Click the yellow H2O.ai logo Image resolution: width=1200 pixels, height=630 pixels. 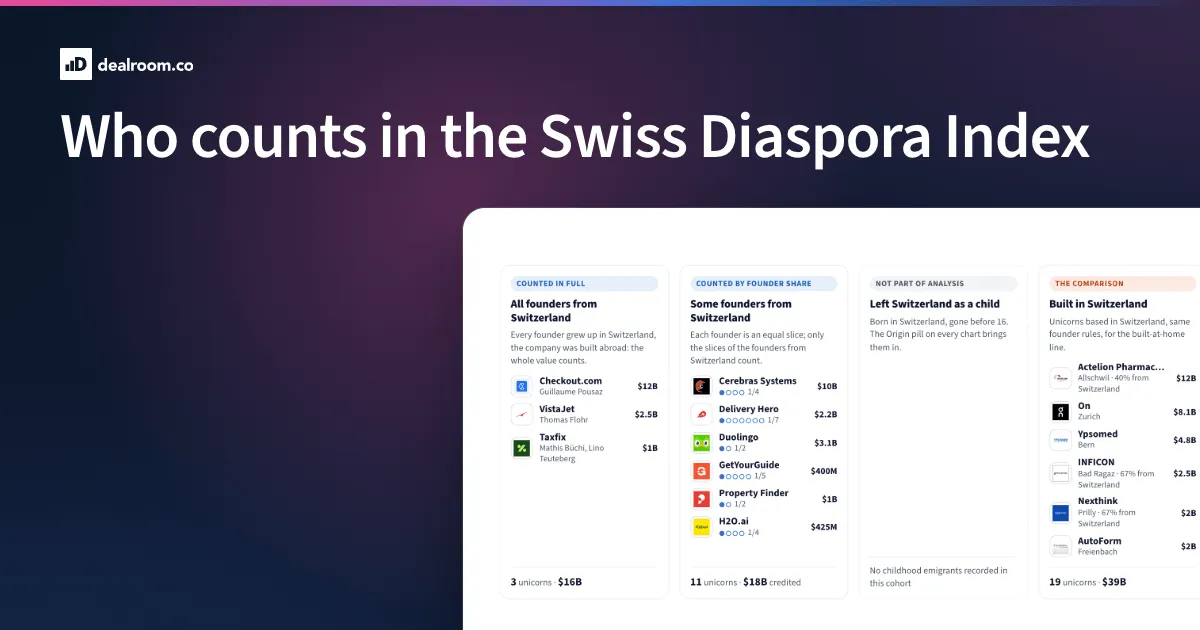(701, 526)
